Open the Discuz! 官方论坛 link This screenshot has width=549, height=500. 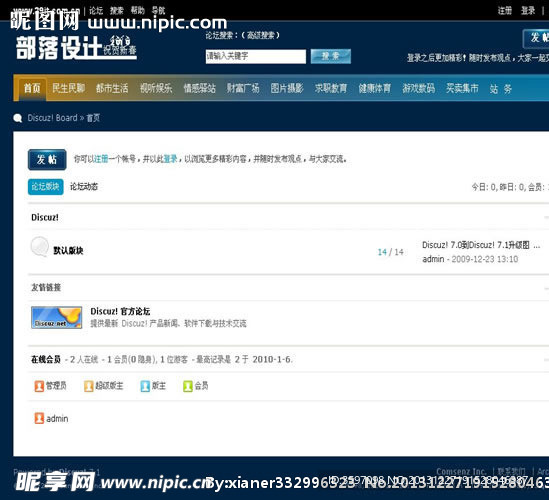point(120,311)
